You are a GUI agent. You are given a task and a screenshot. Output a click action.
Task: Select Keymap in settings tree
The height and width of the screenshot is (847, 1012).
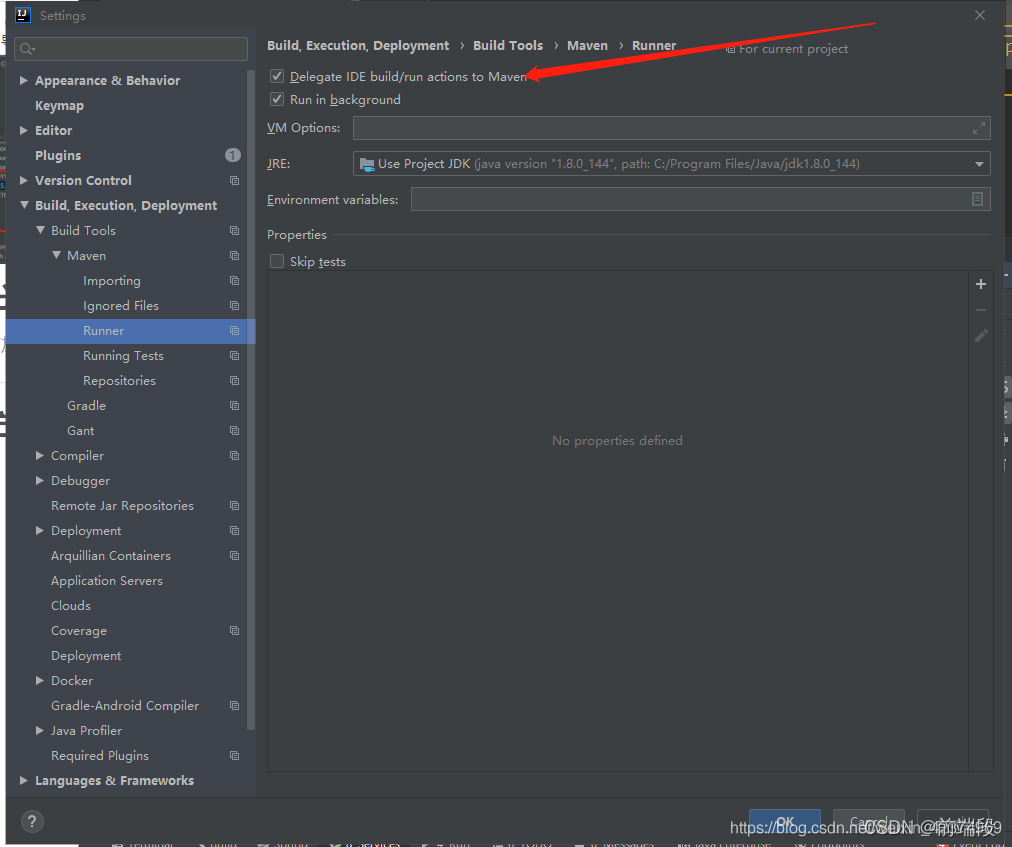point(59,105)
